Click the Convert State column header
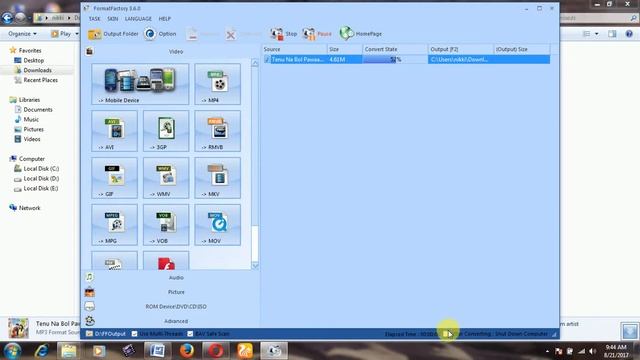This screenshot has width=640, height=360. coord(395,49)
